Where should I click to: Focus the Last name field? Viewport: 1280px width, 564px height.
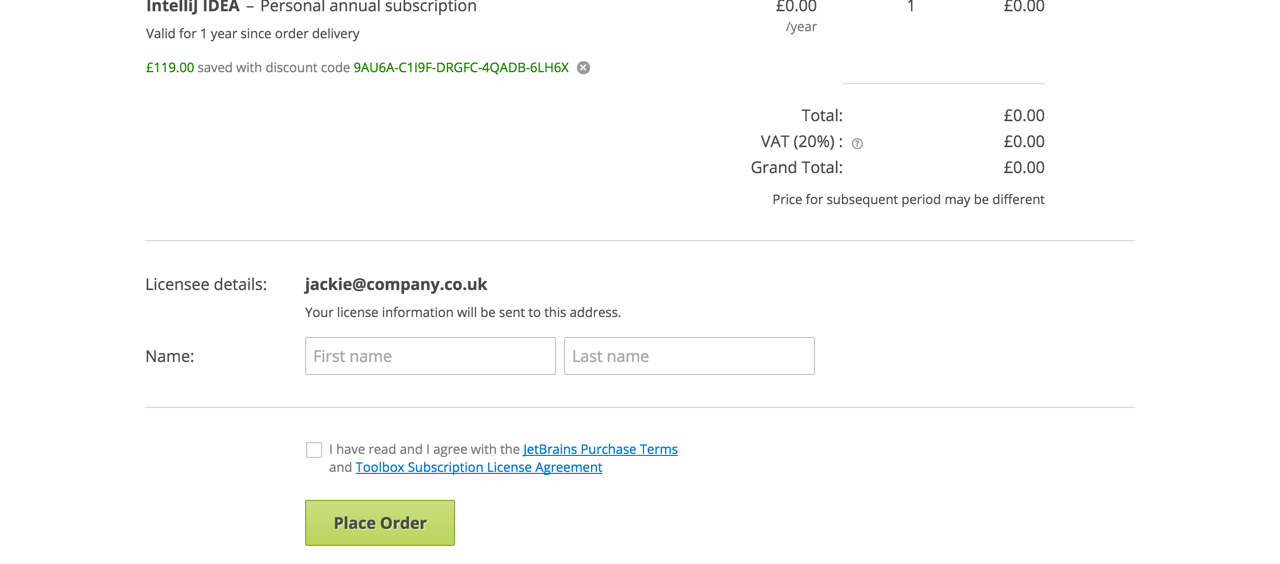tap(689, 356)
